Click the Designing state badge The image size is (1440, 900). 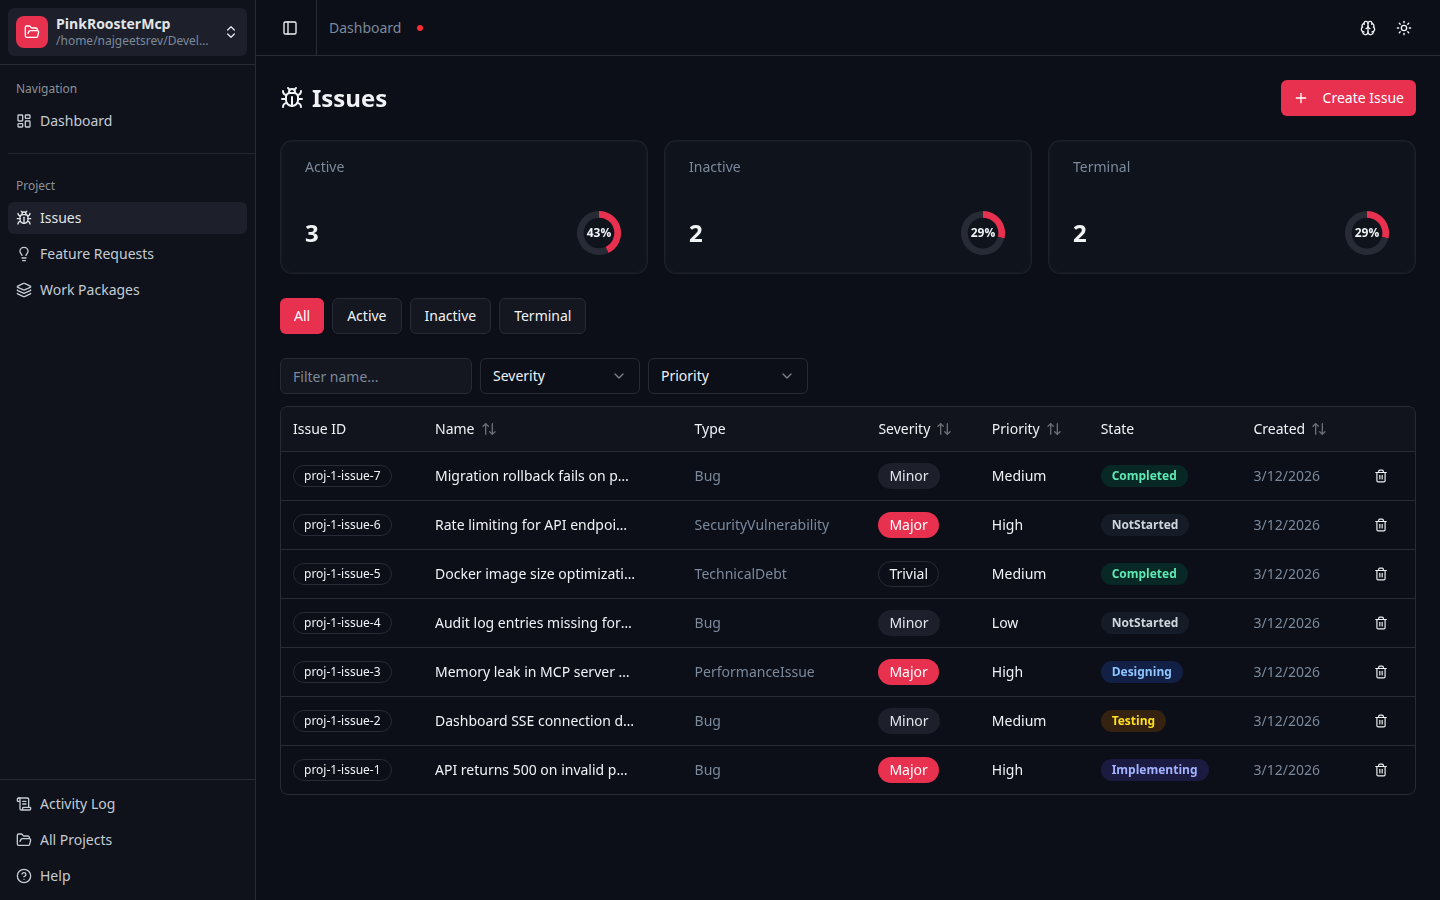click(x=1141, y=672)
